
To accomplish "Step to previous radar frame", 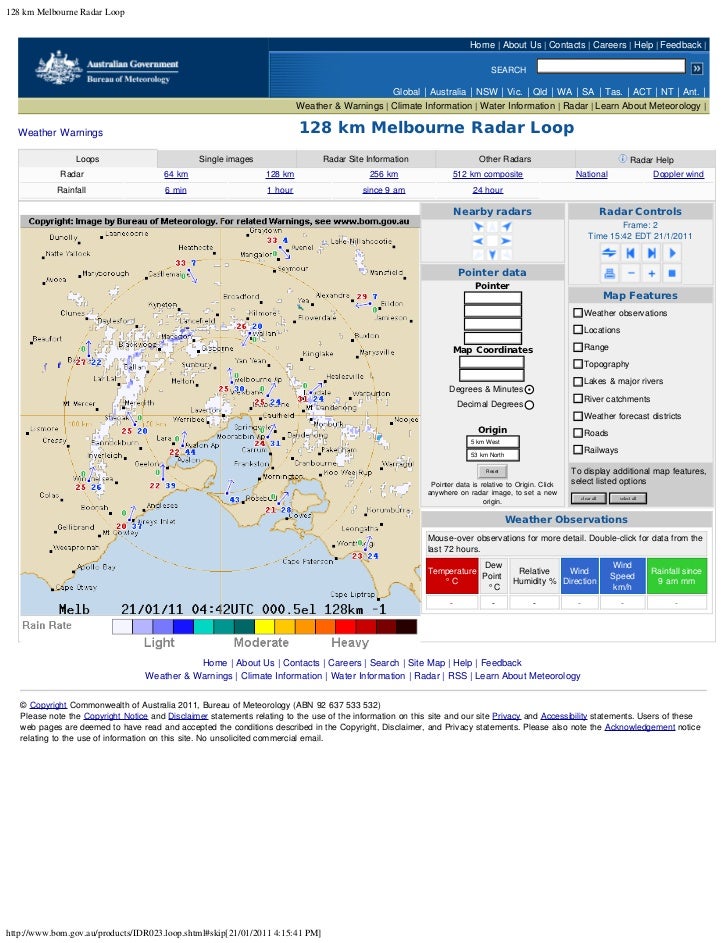I will point(630,253).
